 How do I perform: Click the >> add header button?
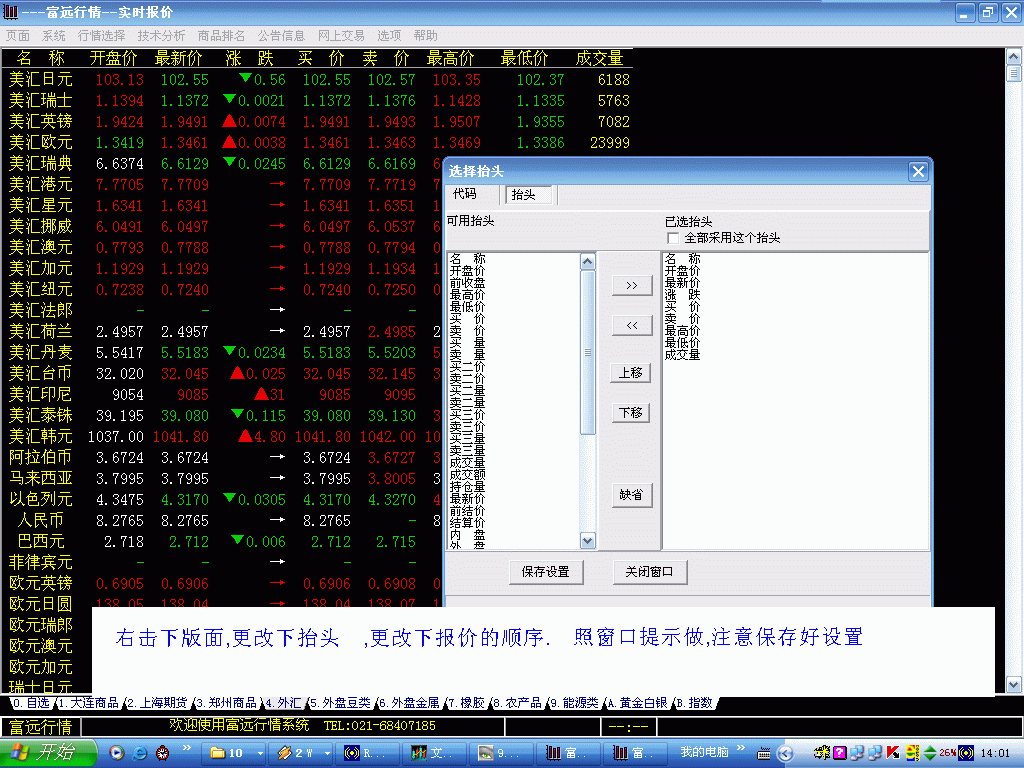[x=632, y=285]
